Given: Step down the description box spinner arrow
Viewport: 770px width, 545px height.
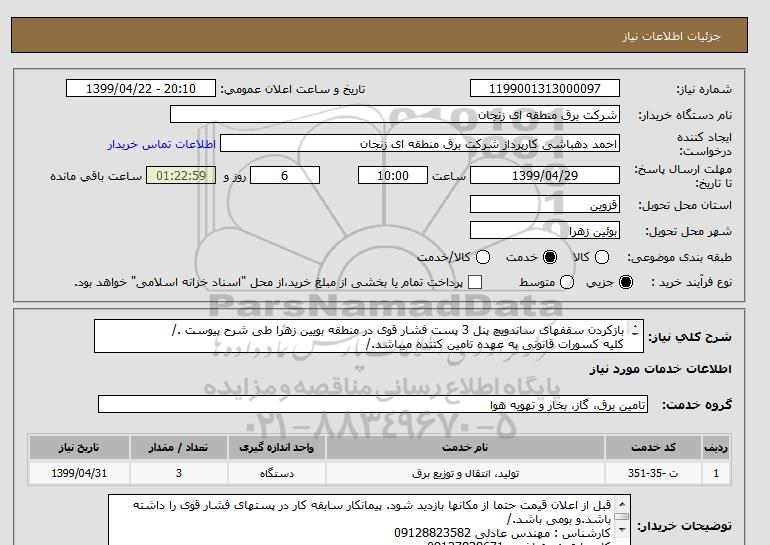Looking at the screenshot, I should tap(635, 334).
